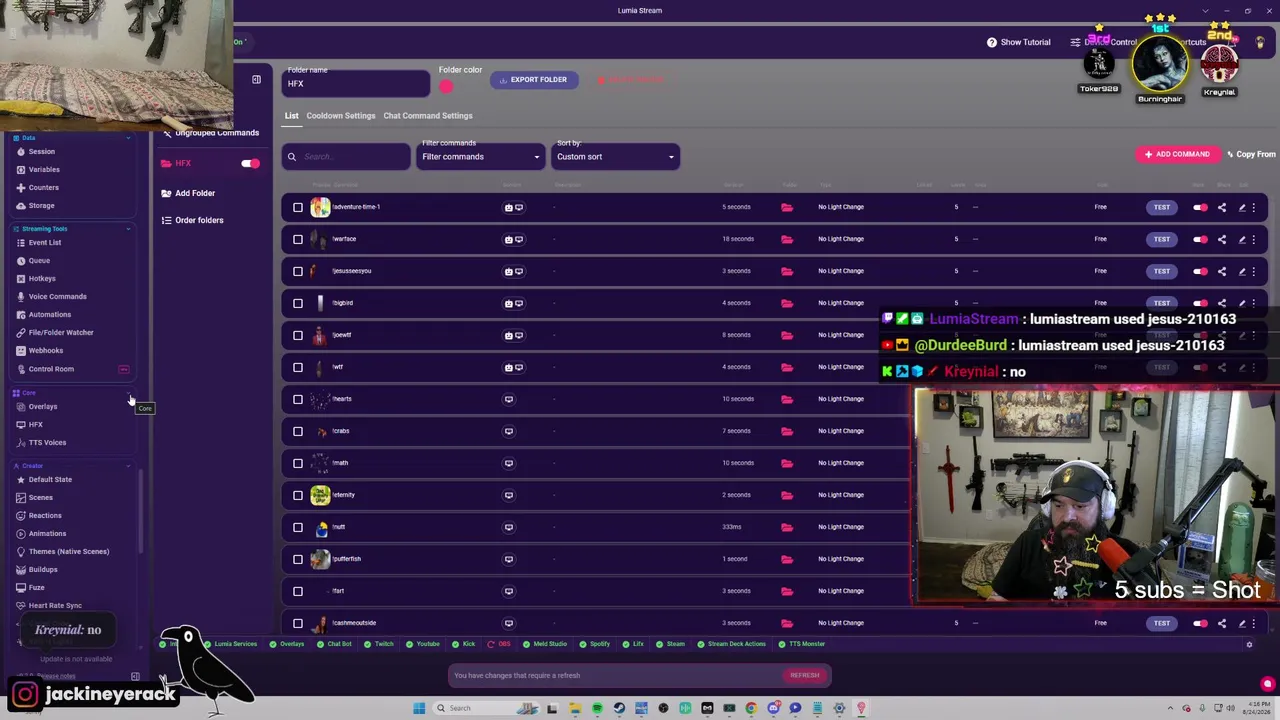Open Voice Commands settings
This screenshot has width=1280, height=720.
point(57,296)
